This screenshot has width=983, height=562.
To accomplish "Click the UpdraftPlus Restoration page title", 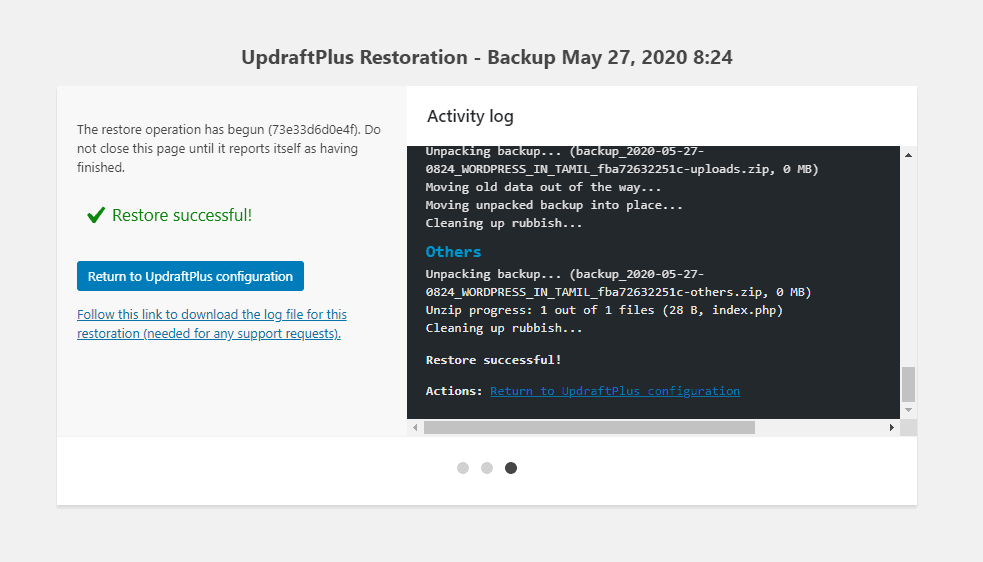I will pyautogui.click(x=487, y=57).
